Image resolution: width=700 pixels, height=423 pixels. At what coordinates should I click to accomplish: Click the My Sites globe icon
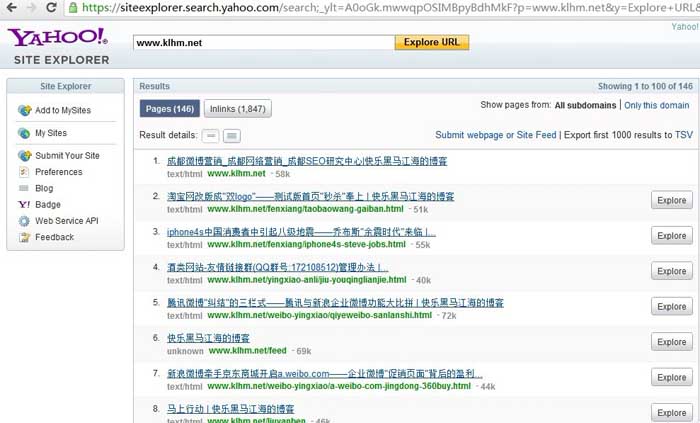coord(24,133)
